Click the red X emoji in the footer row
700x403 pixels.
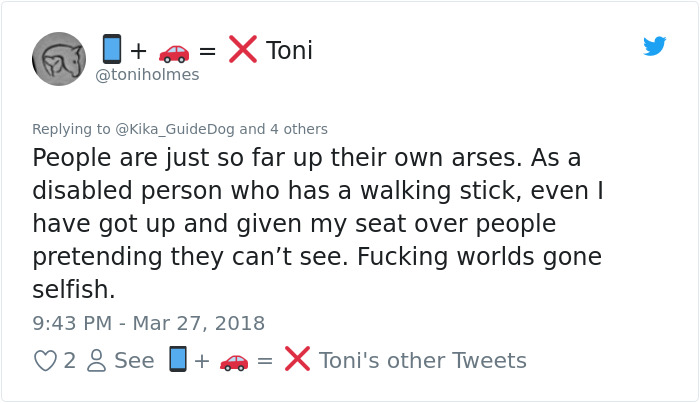297,360
